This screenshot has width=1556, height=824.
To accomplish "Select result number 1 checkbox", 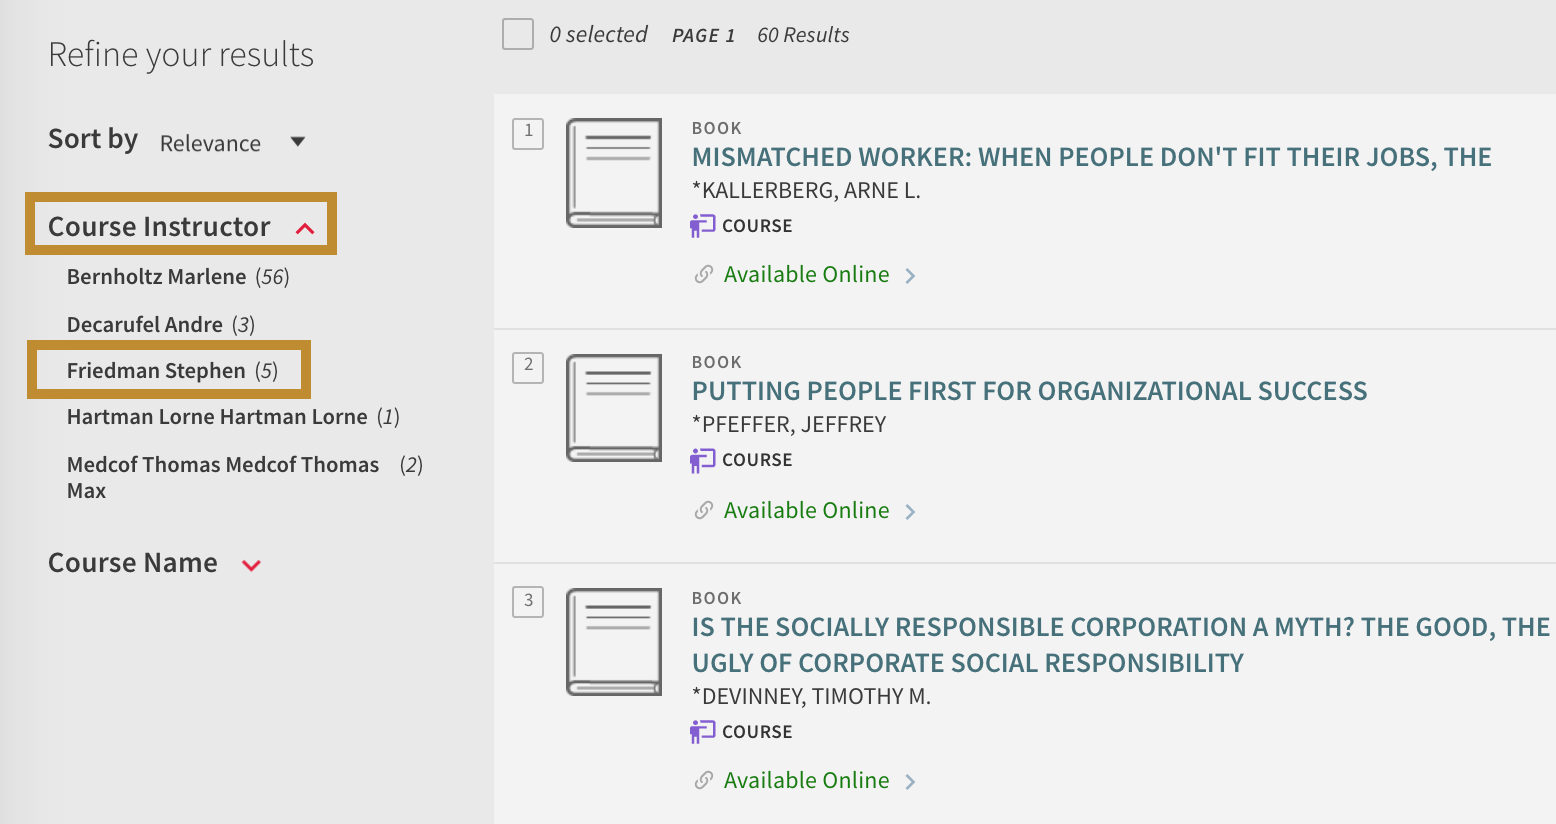I will 528,133.
